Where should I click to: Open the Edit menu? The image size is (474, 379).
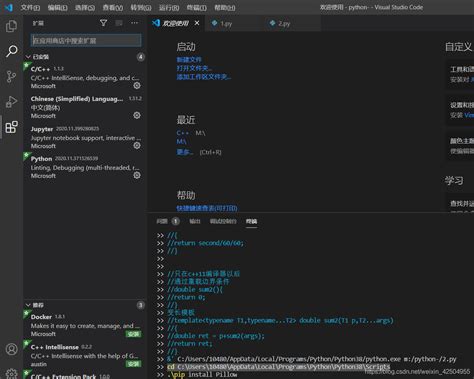pyautogui.click(x=57, y=7)
